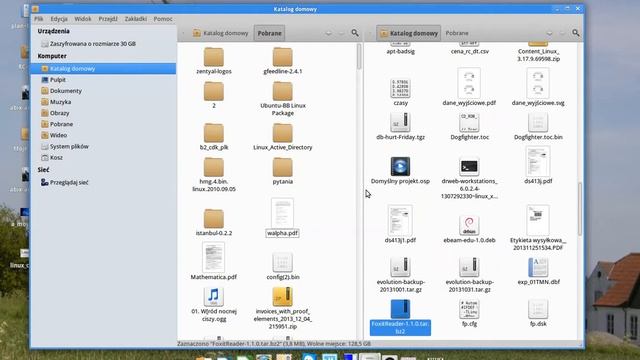640x360 pixels.
Task: Open the Widok menu
Action: 83,19
